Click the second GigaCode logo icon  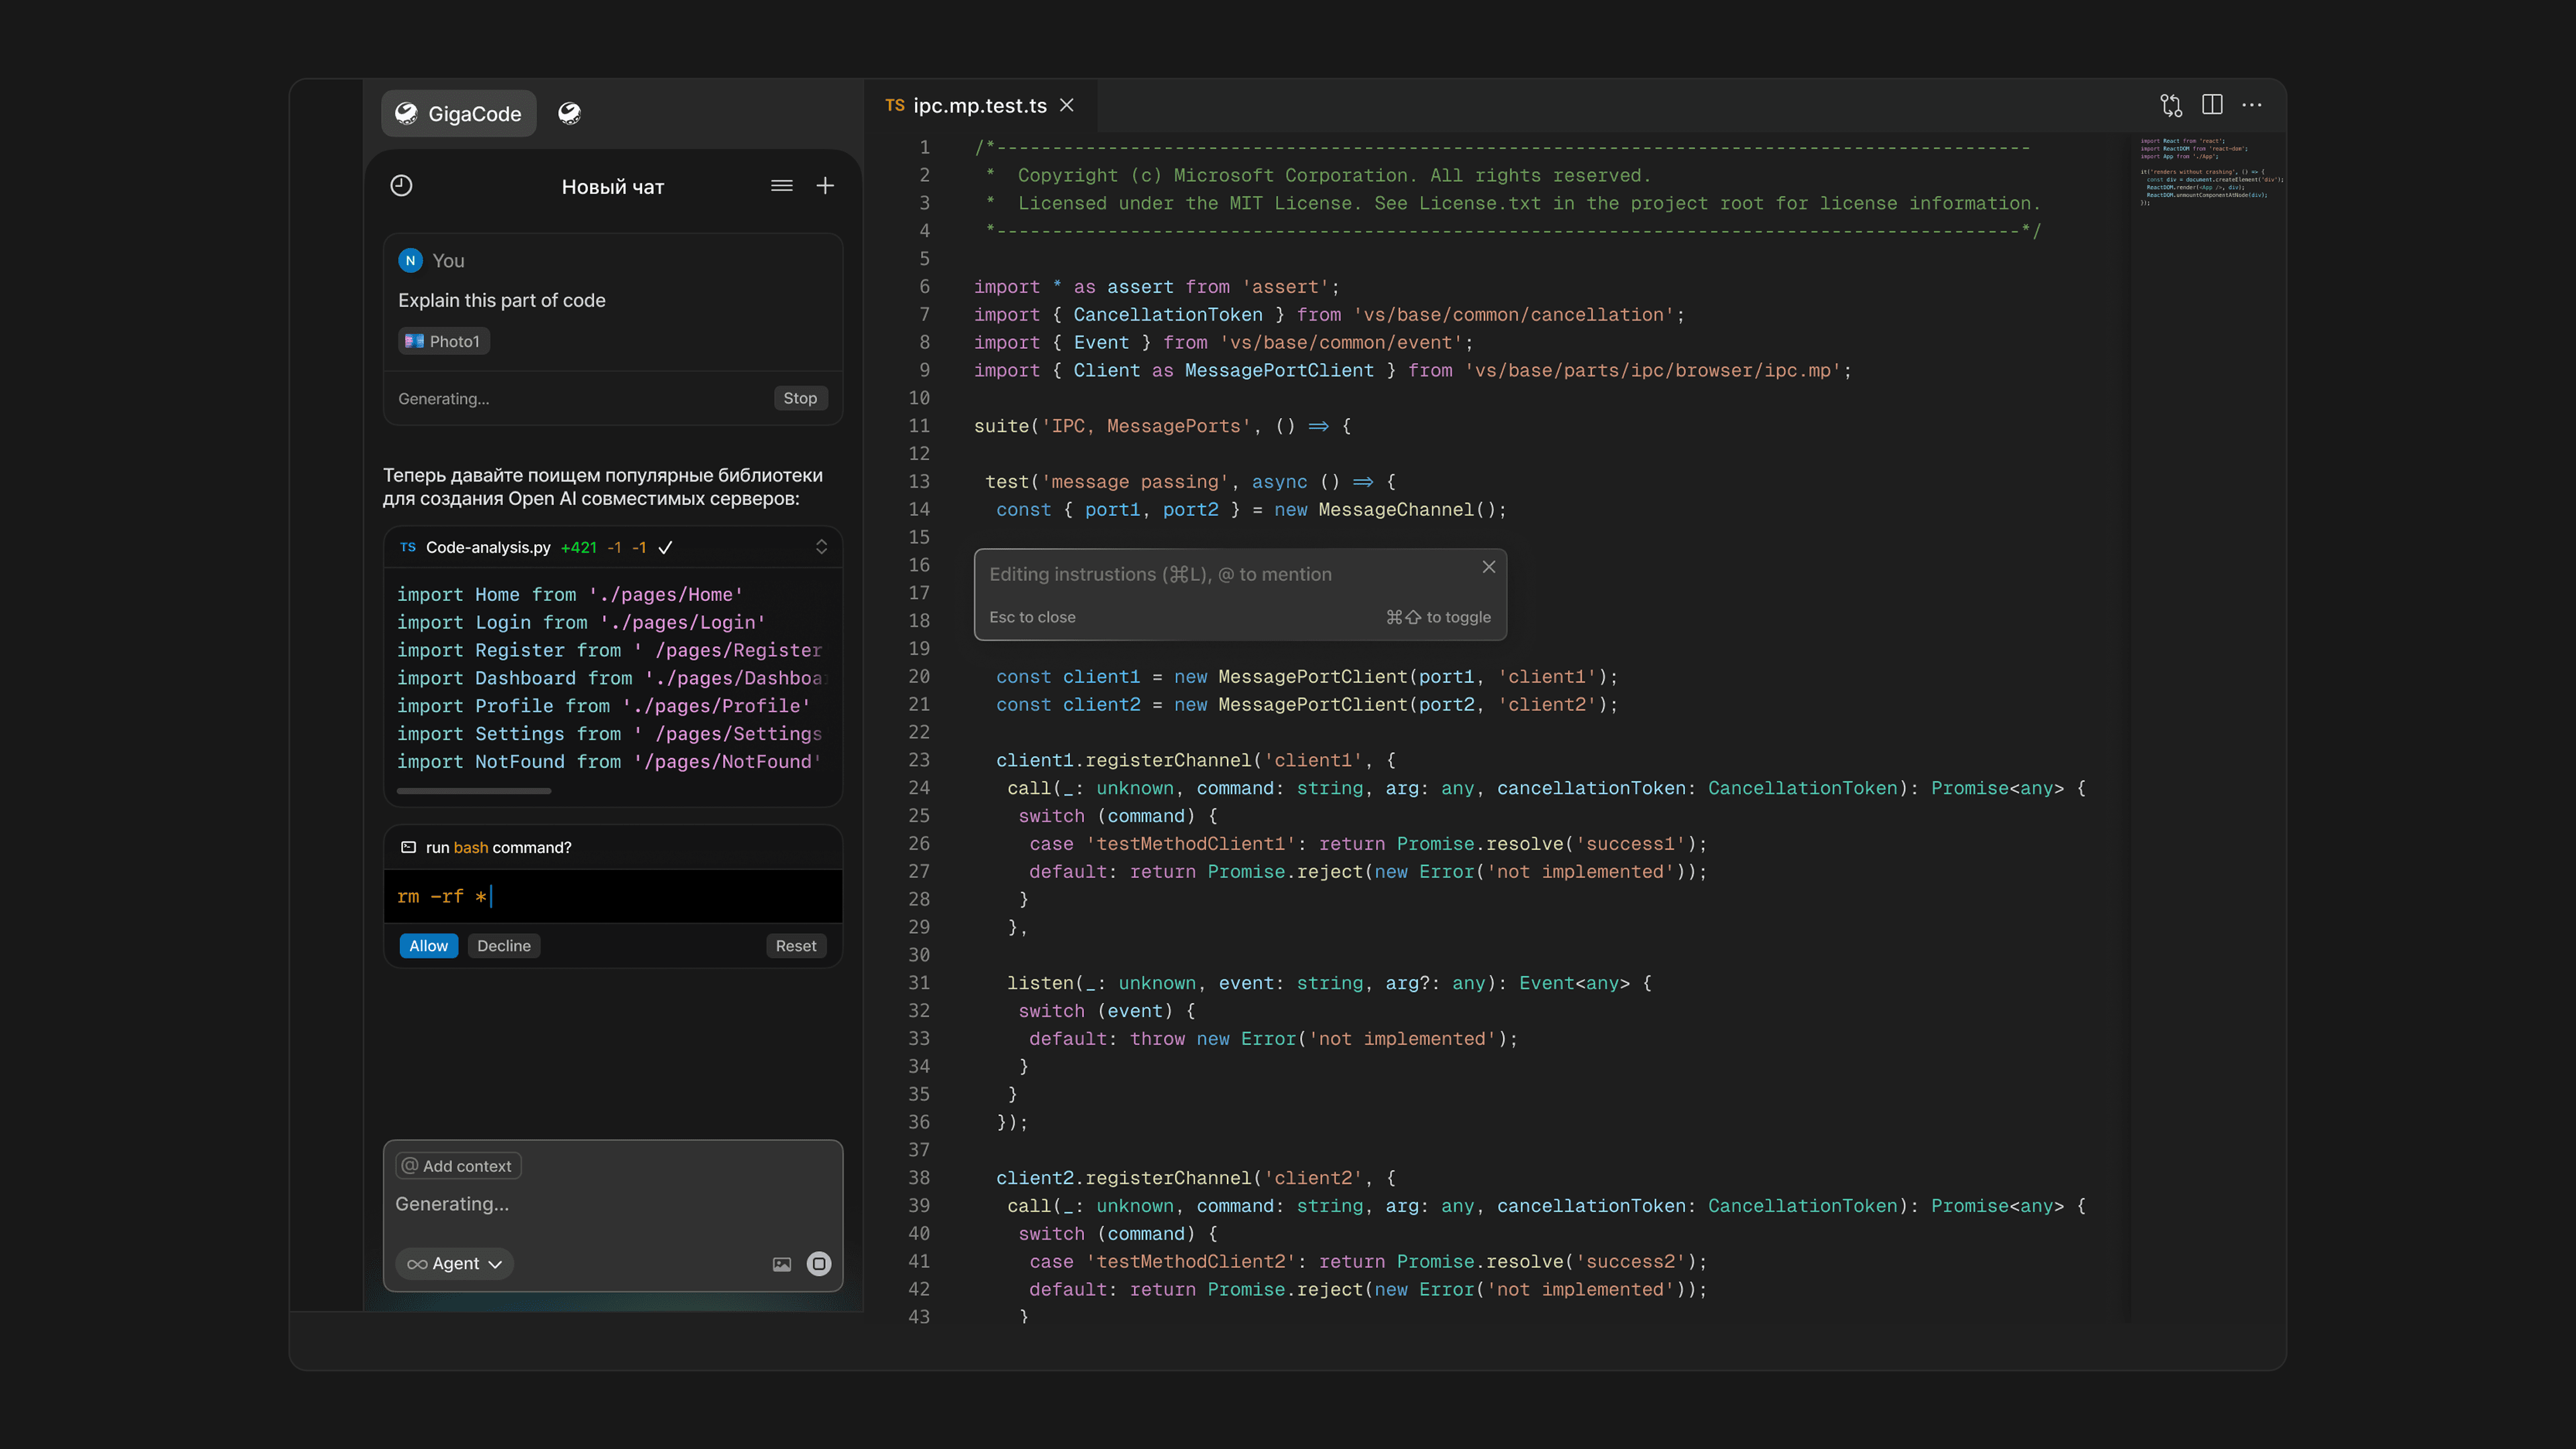pos(569,114)
